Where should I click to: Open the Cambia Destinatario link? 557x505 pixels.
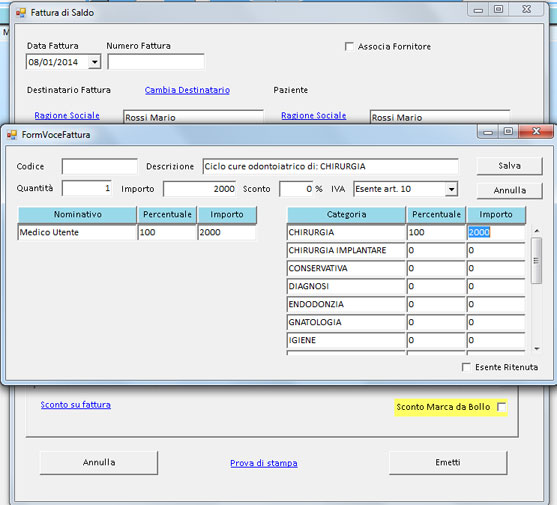tap(187, 90)
